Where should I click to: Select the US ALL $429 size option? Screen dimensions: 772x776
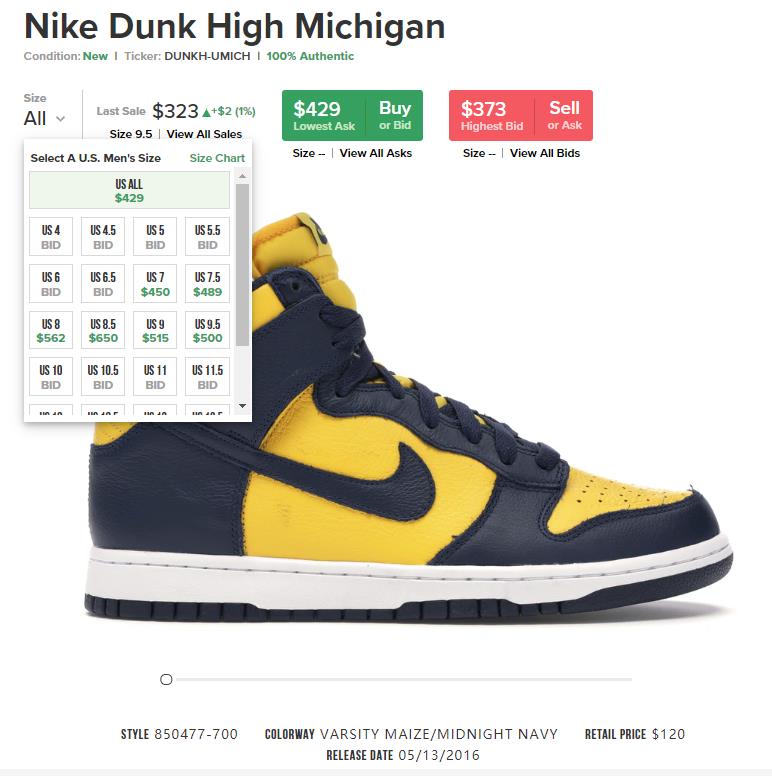[129, 190]
